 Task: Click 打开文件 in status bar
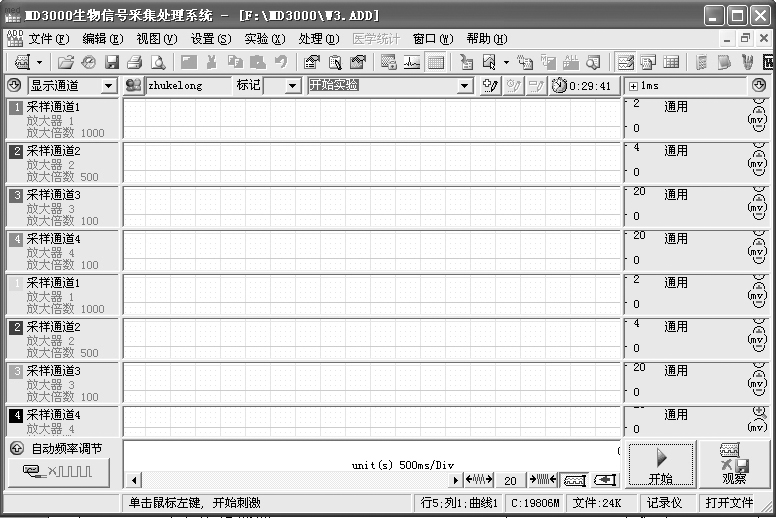(729, 503)
